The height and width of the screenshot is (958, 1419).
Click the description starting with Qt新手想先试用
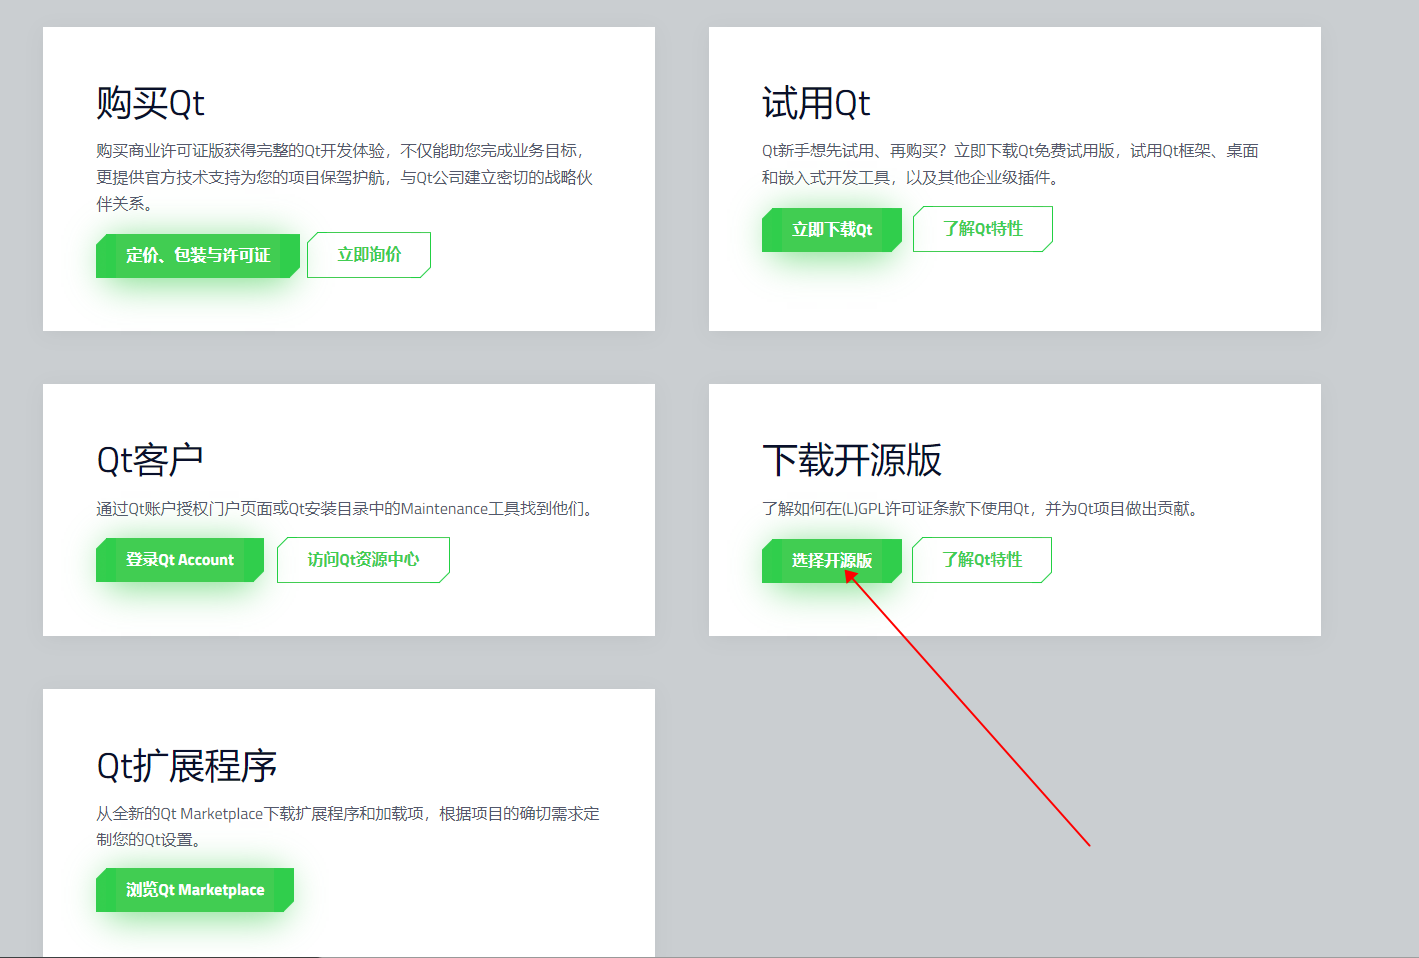tap(1010, 164)
